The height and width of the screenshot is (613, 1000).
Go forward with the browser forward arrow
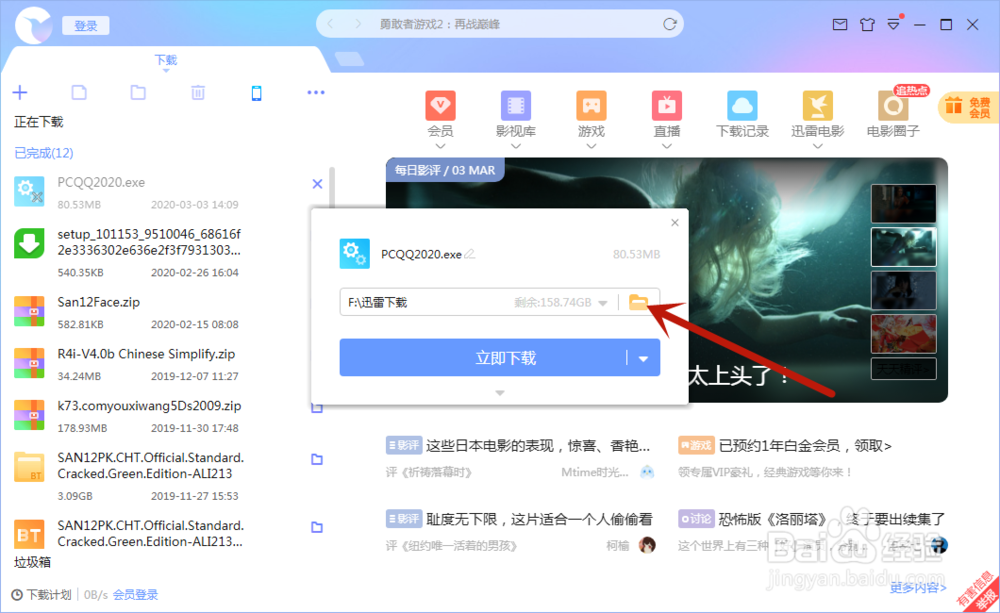coord(358,24)
